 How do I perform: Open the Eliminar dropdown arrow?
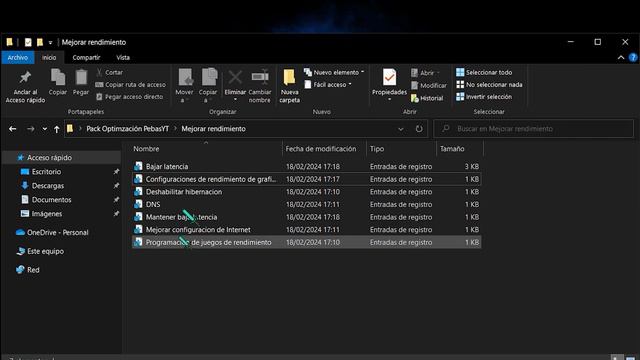pos(235,100)
